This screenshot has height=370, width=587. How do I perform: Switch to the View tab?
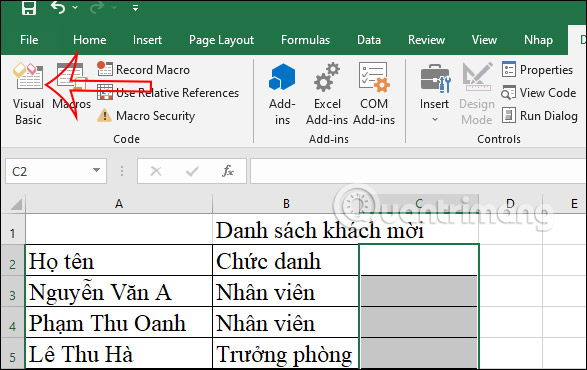pos(484,40)
